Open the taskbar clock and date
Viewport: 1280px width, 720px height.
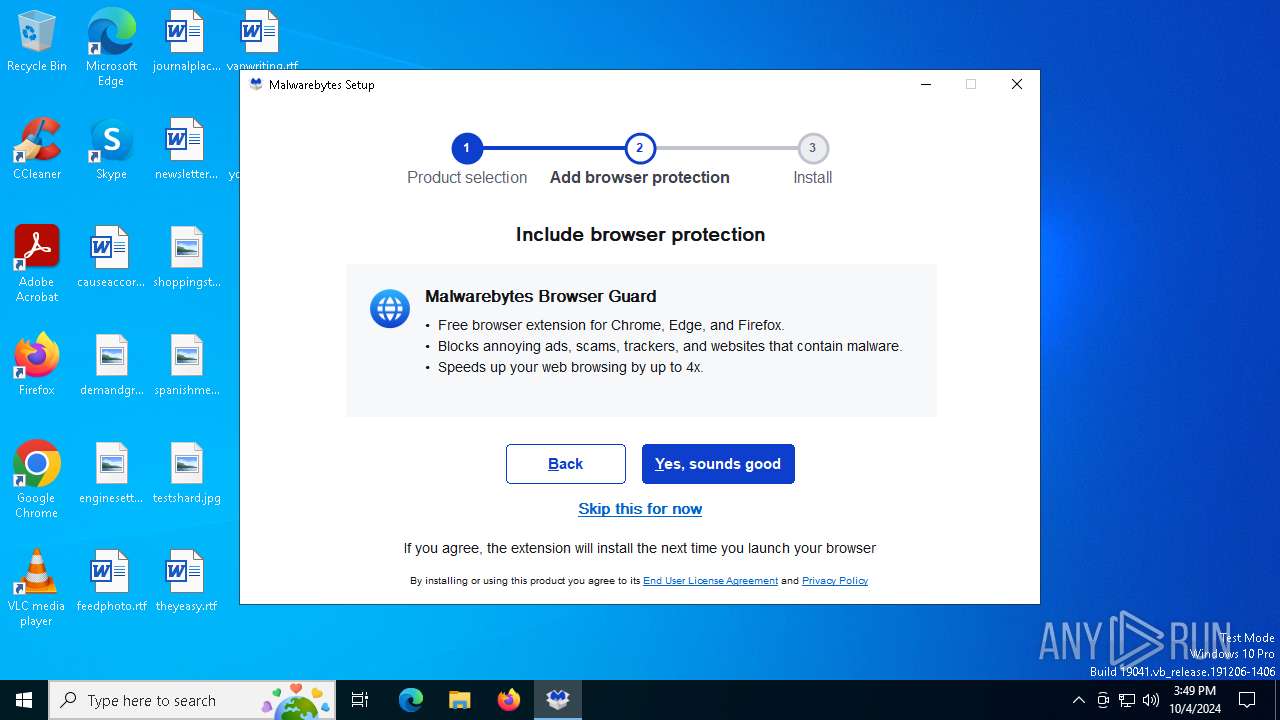pos(1195,700)
